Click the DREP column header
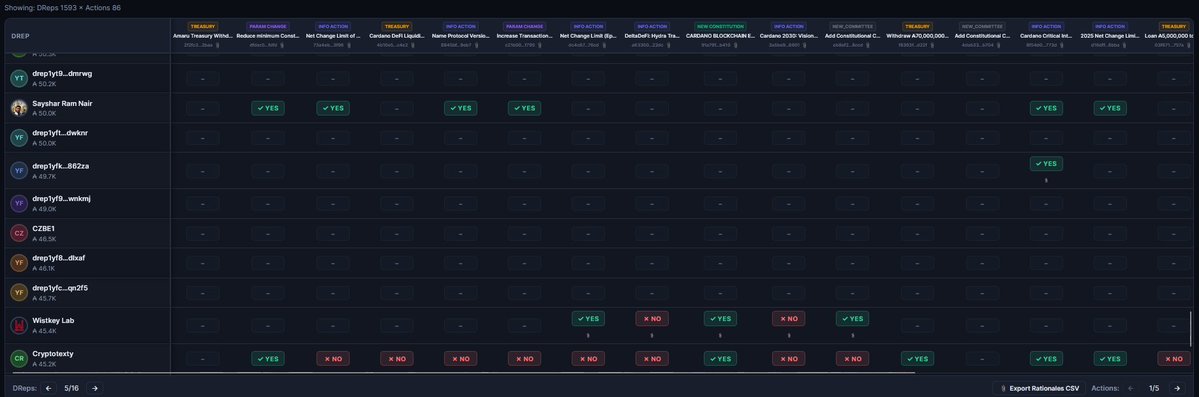Image resolution: width=1199 pixels, height=397 pixels. (20, 36)
